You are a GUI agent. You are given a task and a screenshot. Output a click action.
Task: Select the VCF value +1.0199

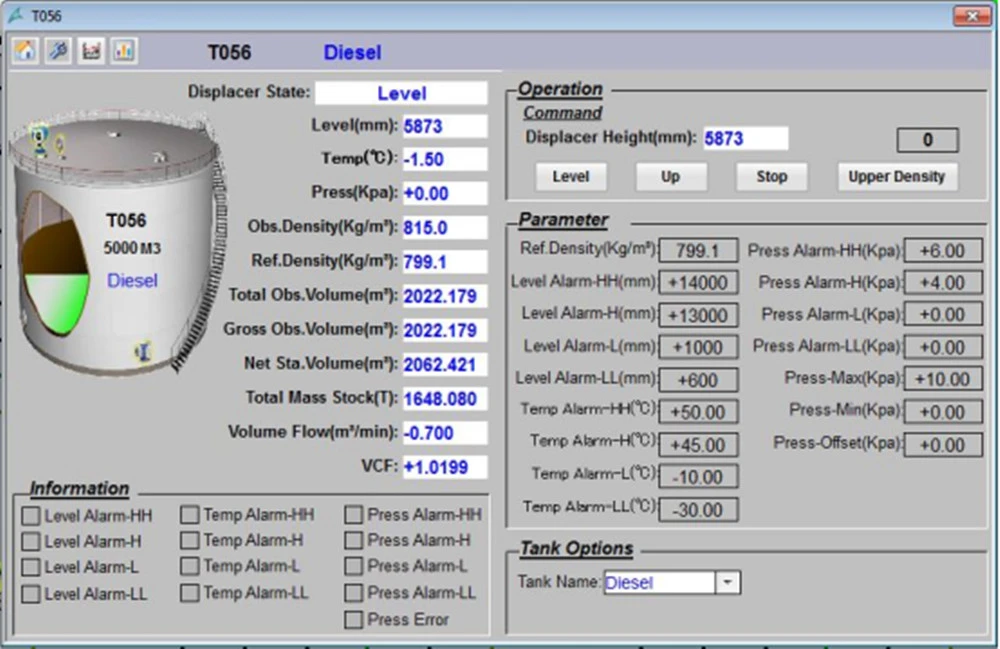(445, 467)
